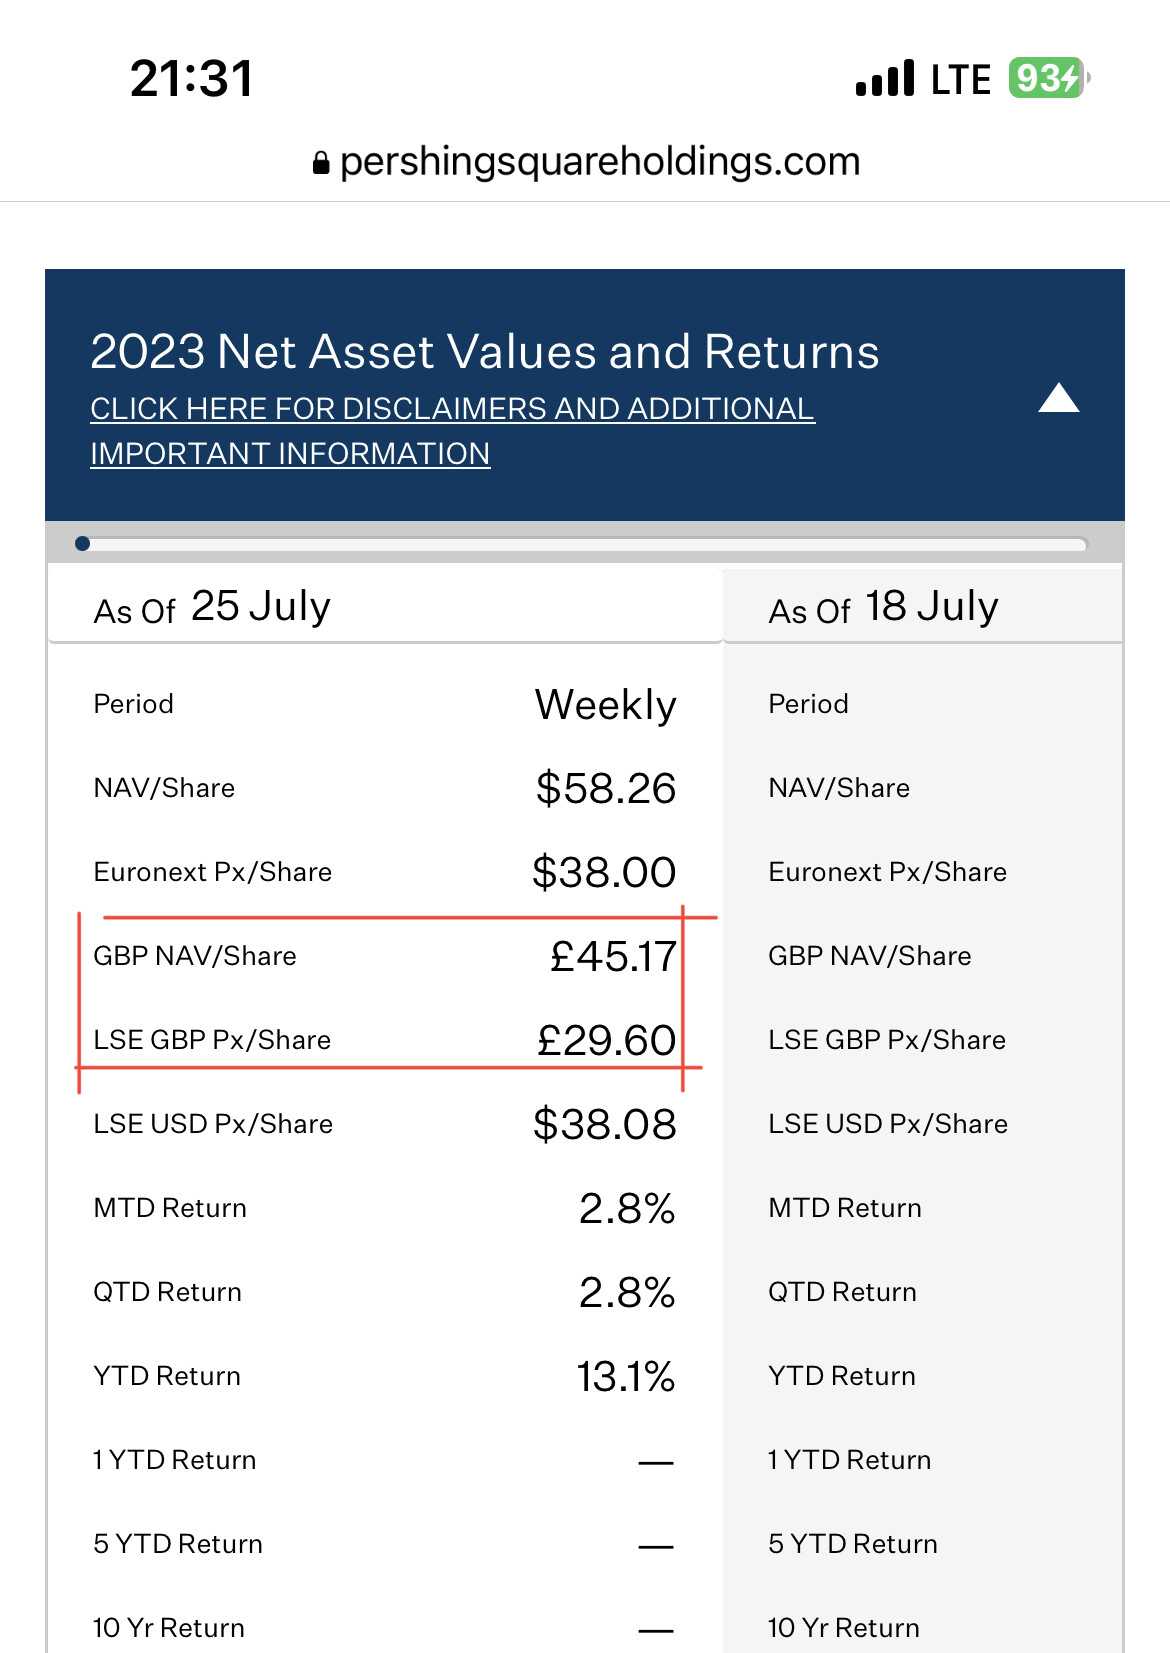Click the 2023 Net Asset Values and Returns title

click(x=485, y=352)
